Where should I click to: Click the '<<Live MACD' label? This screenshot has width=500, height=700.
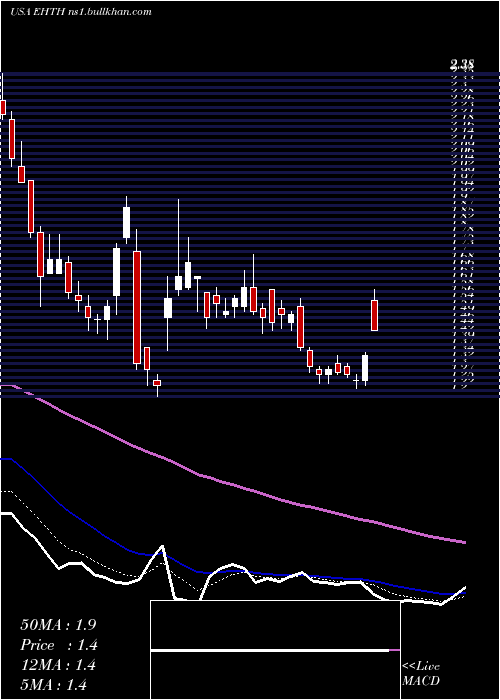point(421,674)
